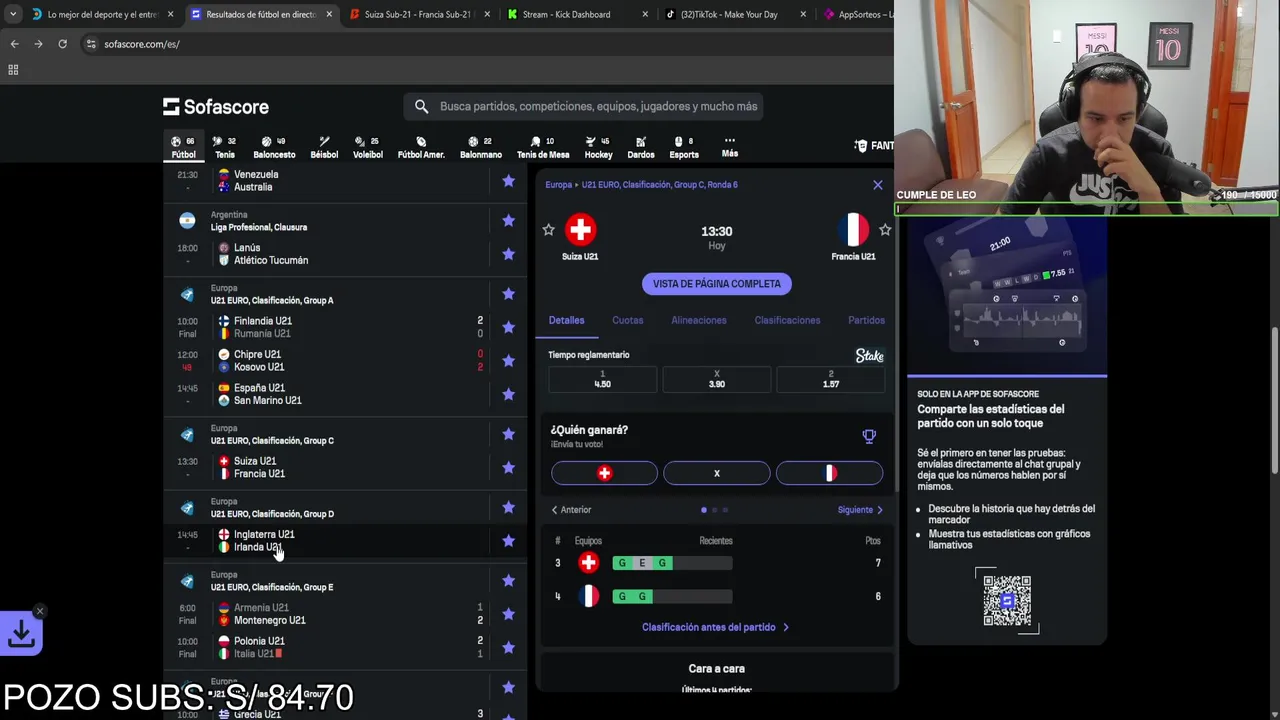This screenshot has width=1280, height=720.
Task: Favorite the U21 EURO Group A league
Action: pos(508,294)
